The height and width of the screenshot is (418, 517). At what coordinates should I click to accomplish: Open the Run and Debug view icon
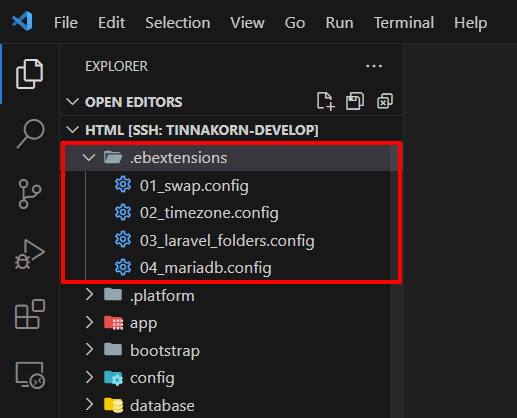tap(30, 254)
